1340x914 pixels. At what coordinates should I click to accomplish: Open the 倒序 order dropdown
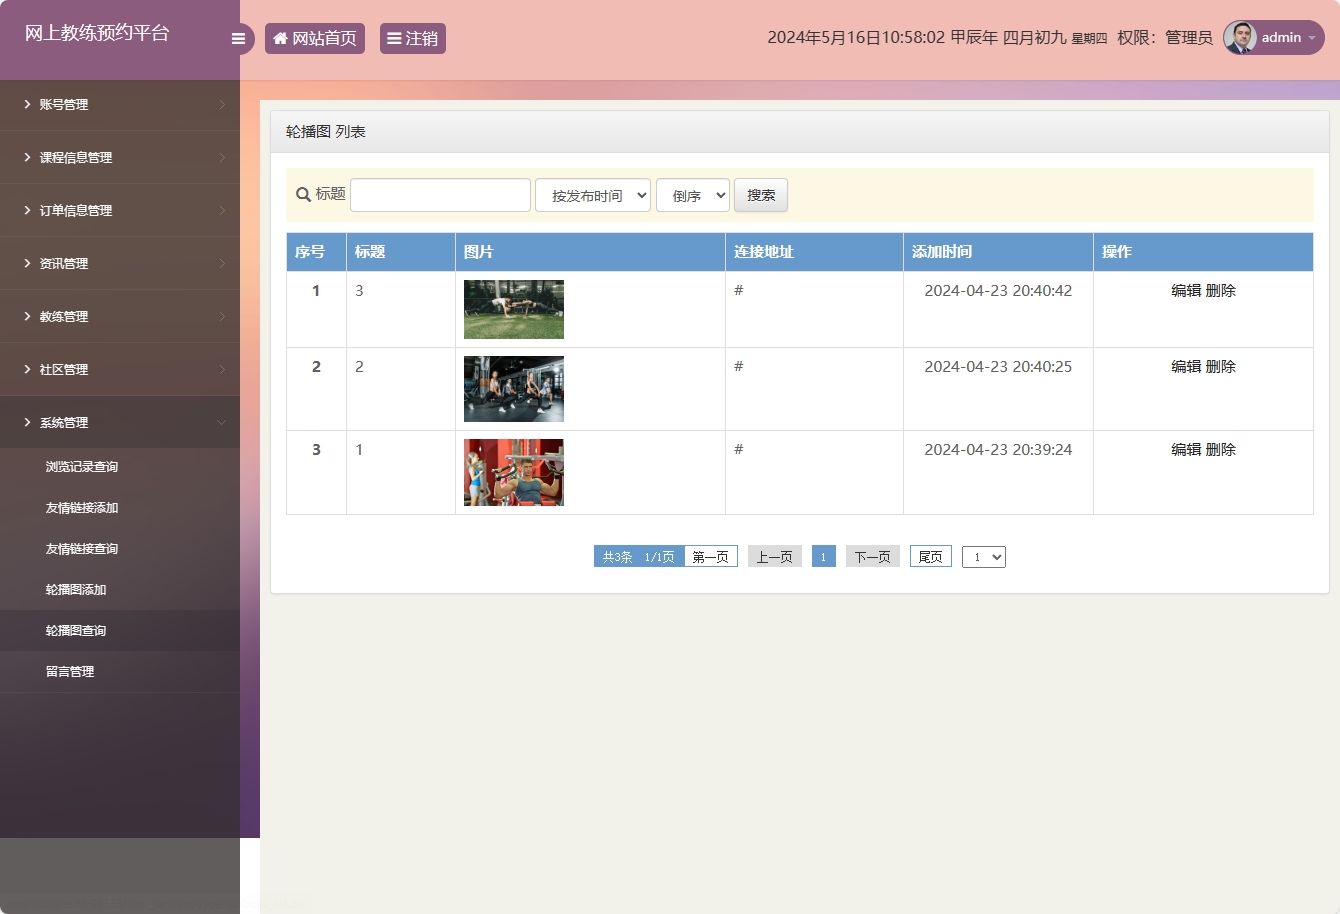pos(693,196)
